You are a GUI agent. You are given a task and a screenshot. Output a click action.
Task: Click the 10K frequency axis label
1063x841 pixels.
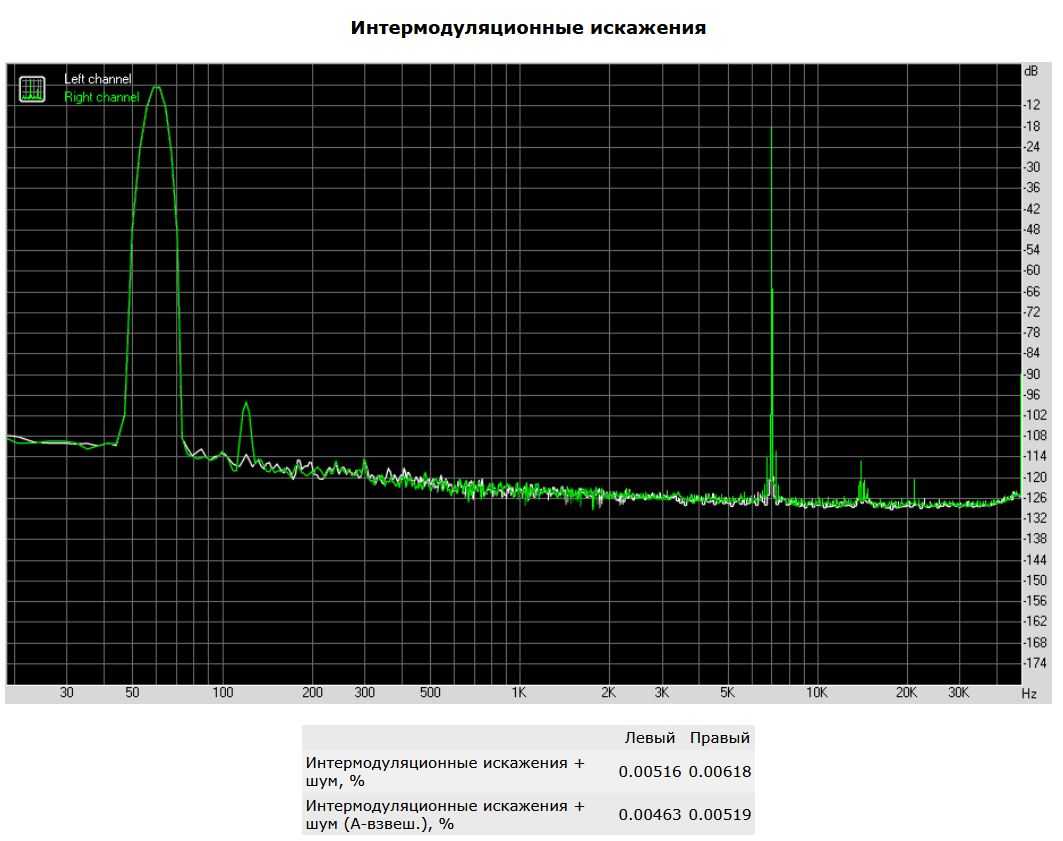(x=817, y=693)
